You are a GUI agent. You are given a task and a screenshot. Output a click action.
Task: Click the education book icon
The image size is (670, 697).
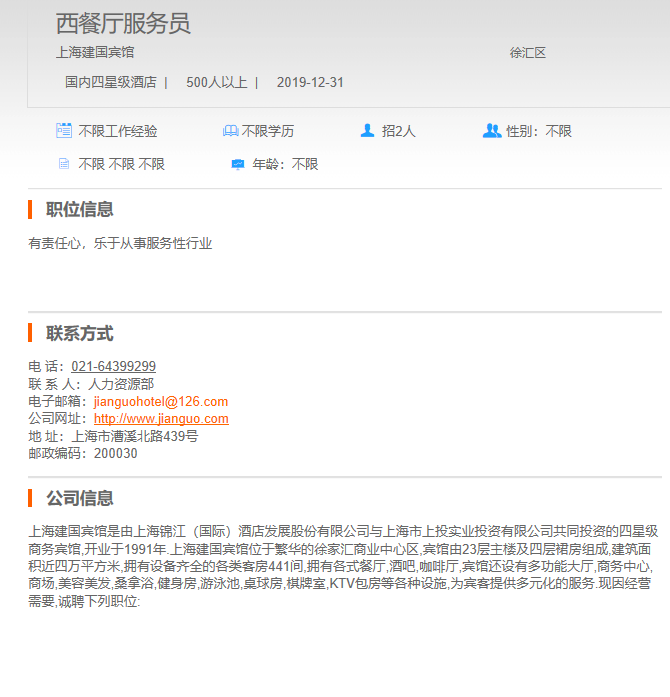tap(231, 131)
